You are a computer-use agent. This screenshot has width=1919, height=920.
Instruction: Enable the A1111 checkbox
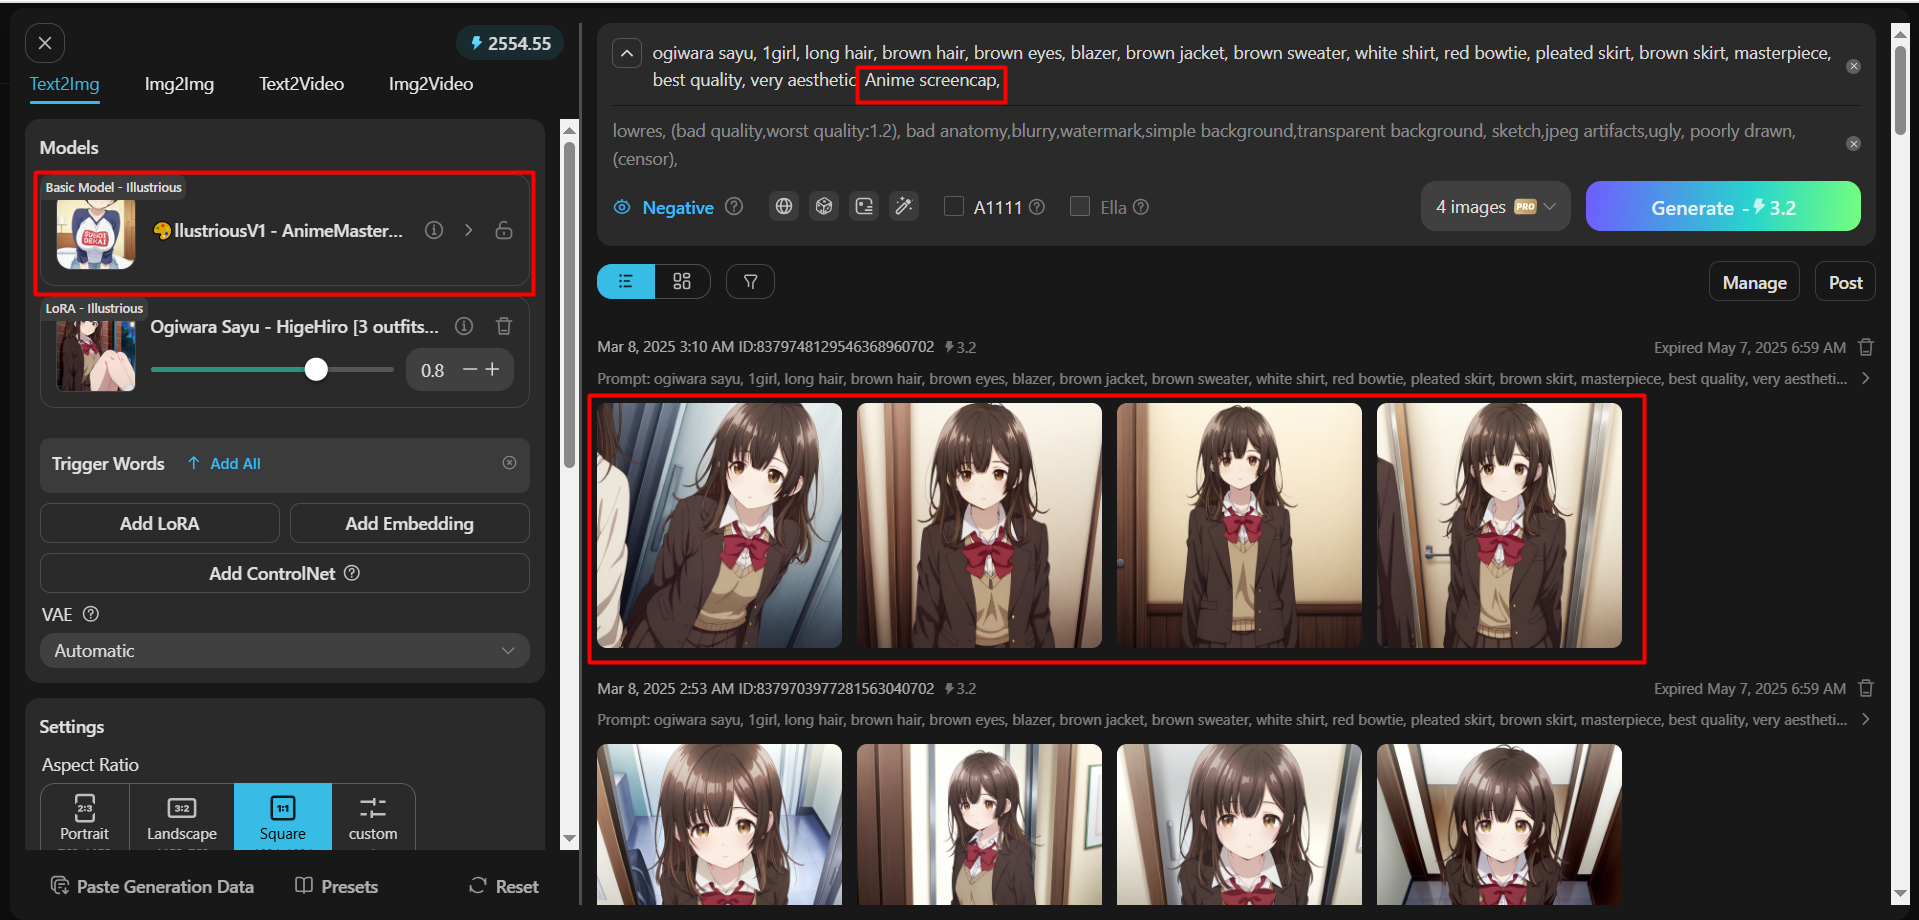click(954, 206)
